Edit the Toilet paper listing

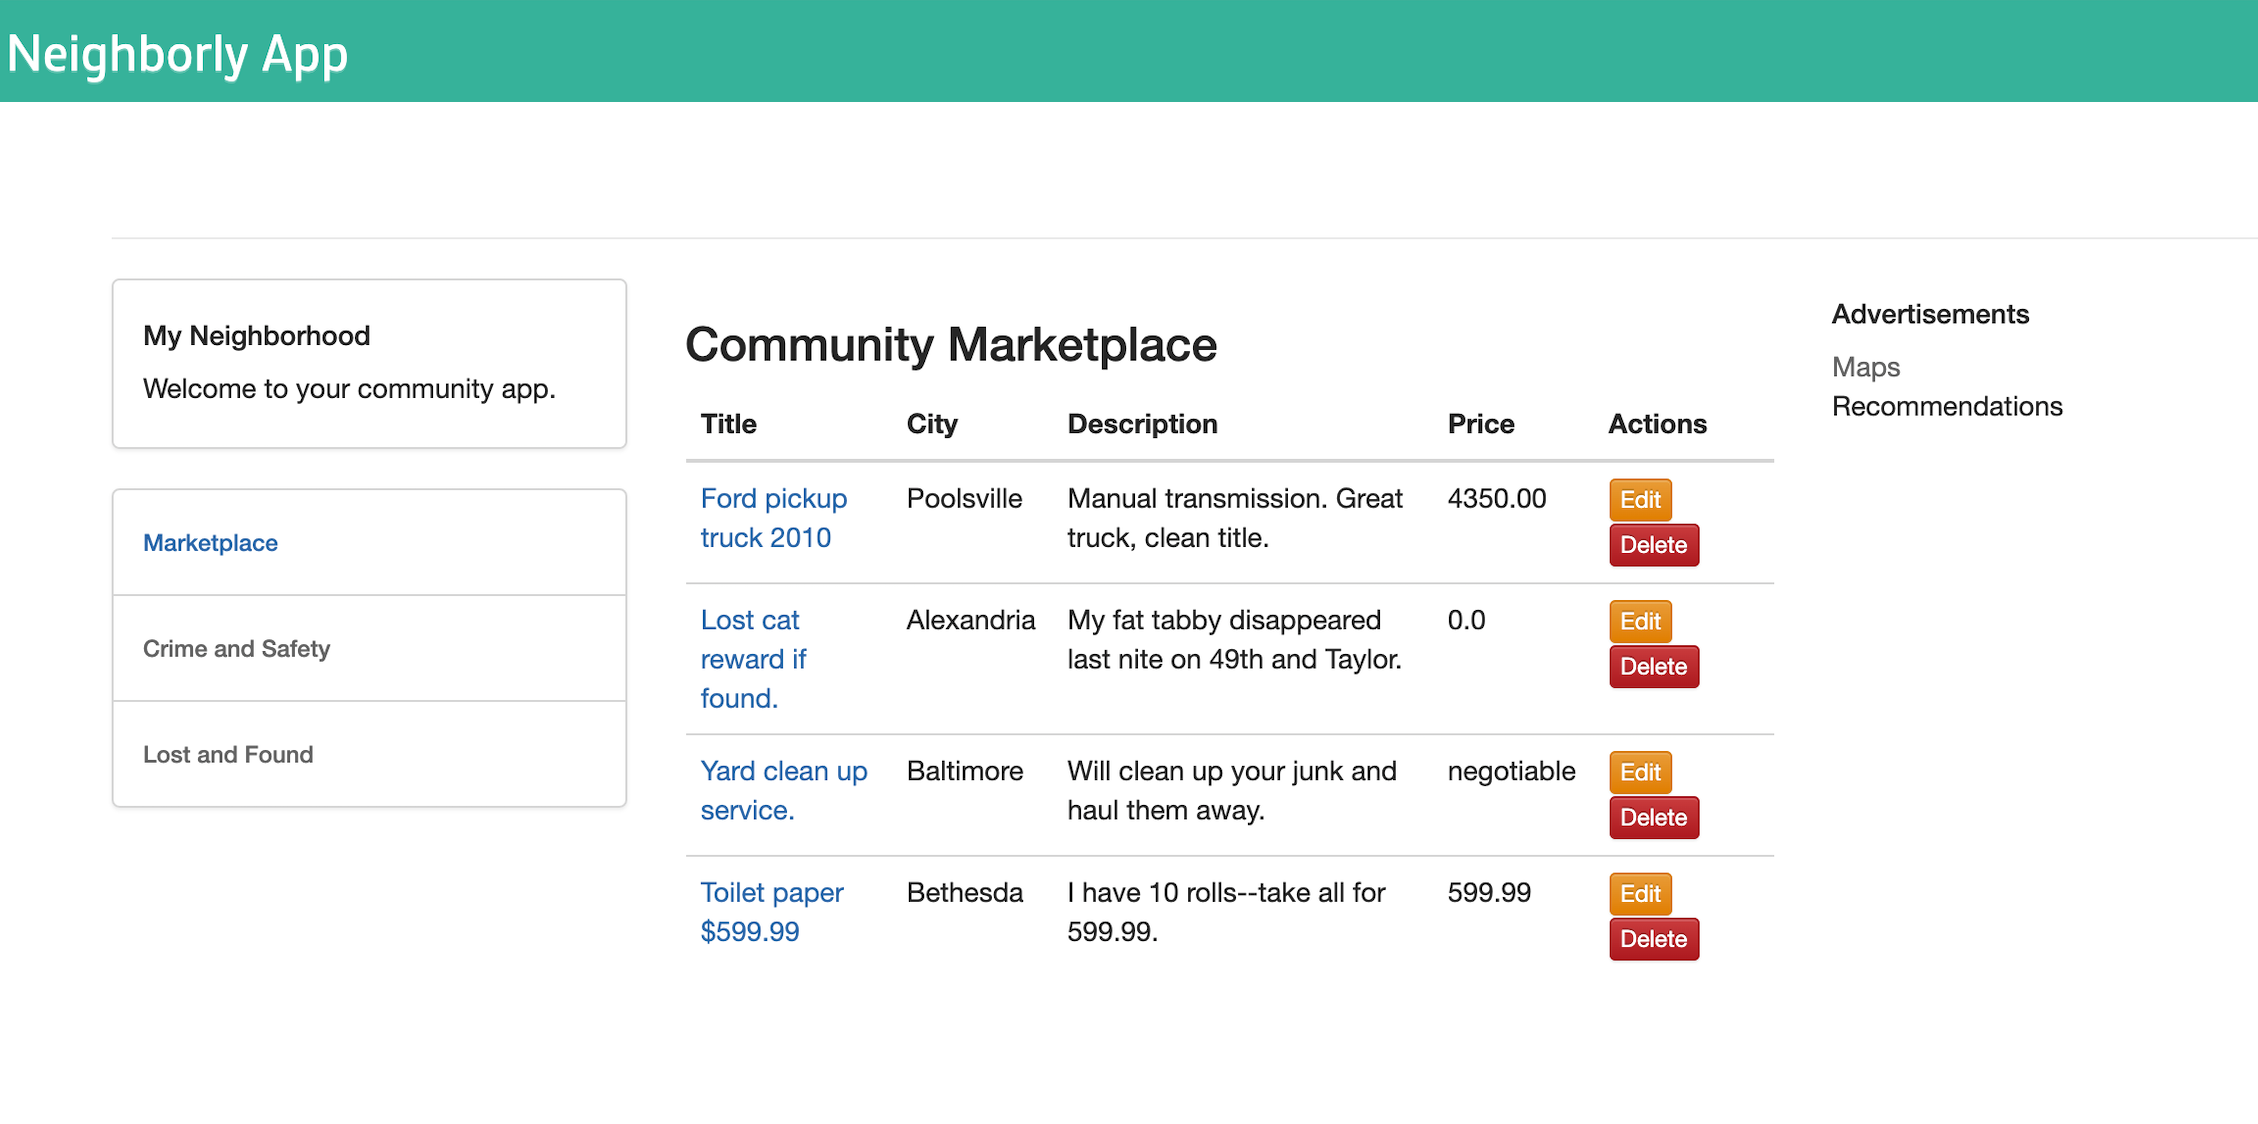tap(1639, 894)
